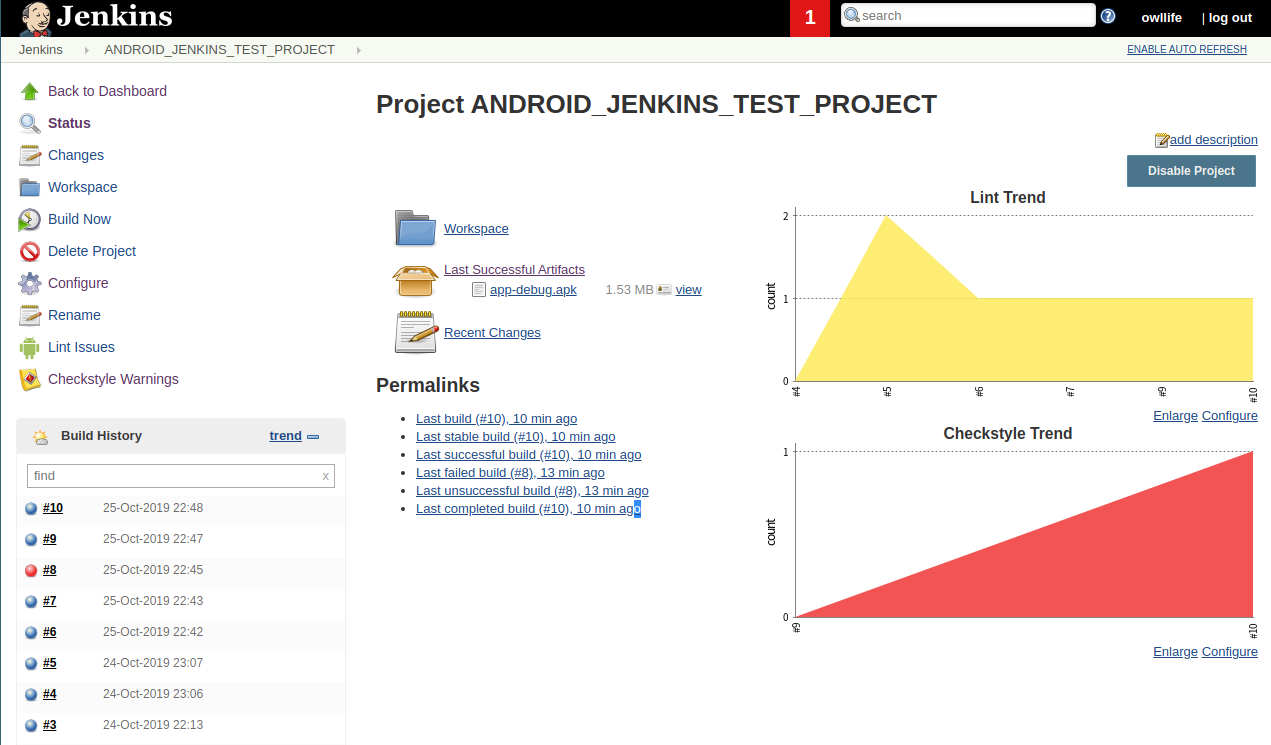
Task: Enlarge the Lint Trend graph
Action: (x=1175, y=416)
